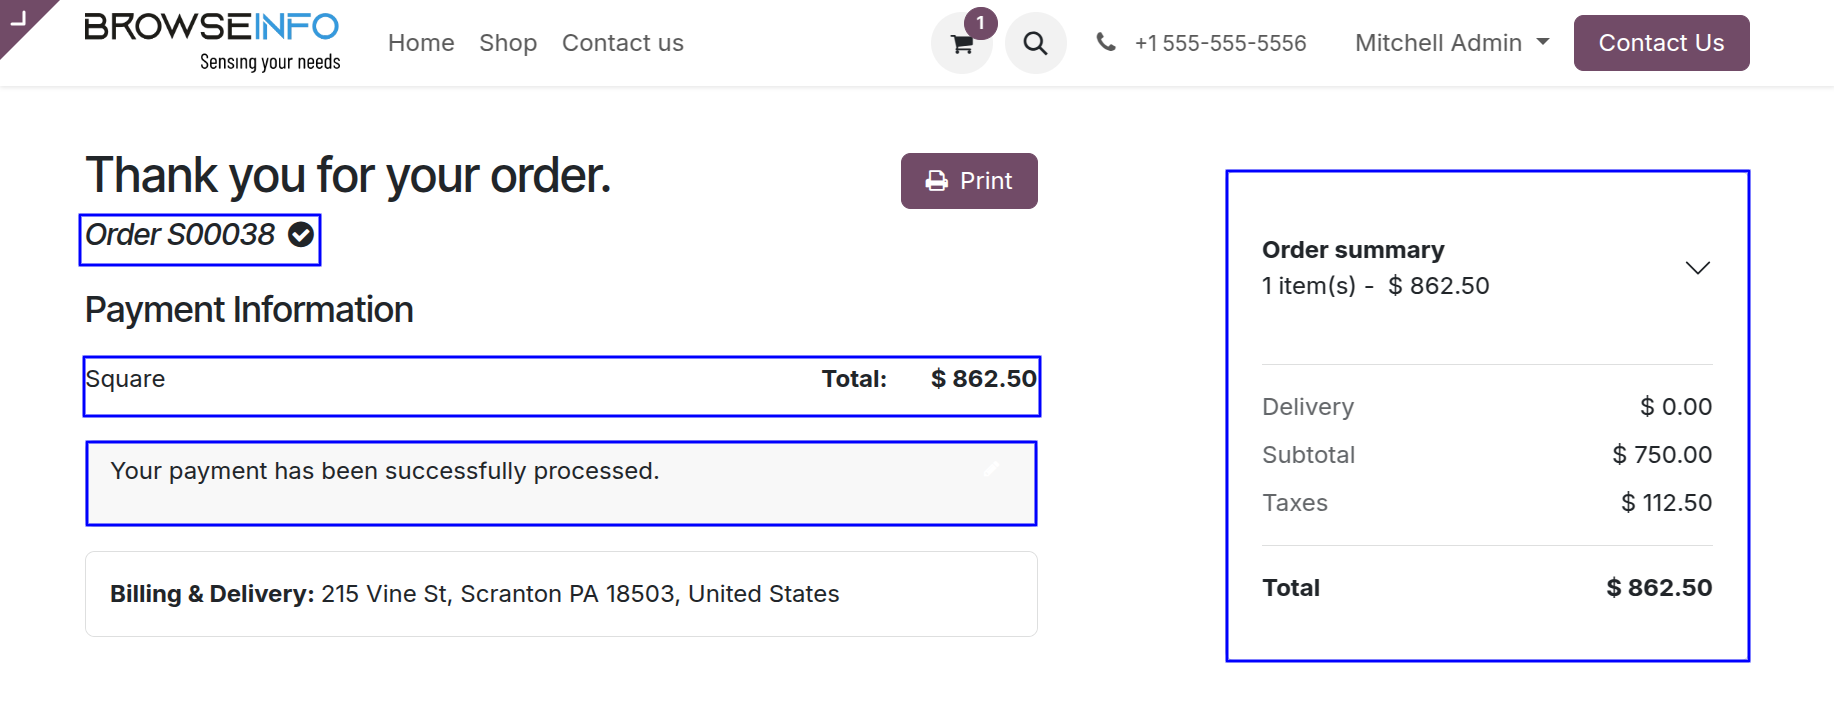Click the dropdown caret beside Mitchell Admin
The width and height of the screenshot is (1834, 720).
pyautogui.click(x=1543, y=42)
